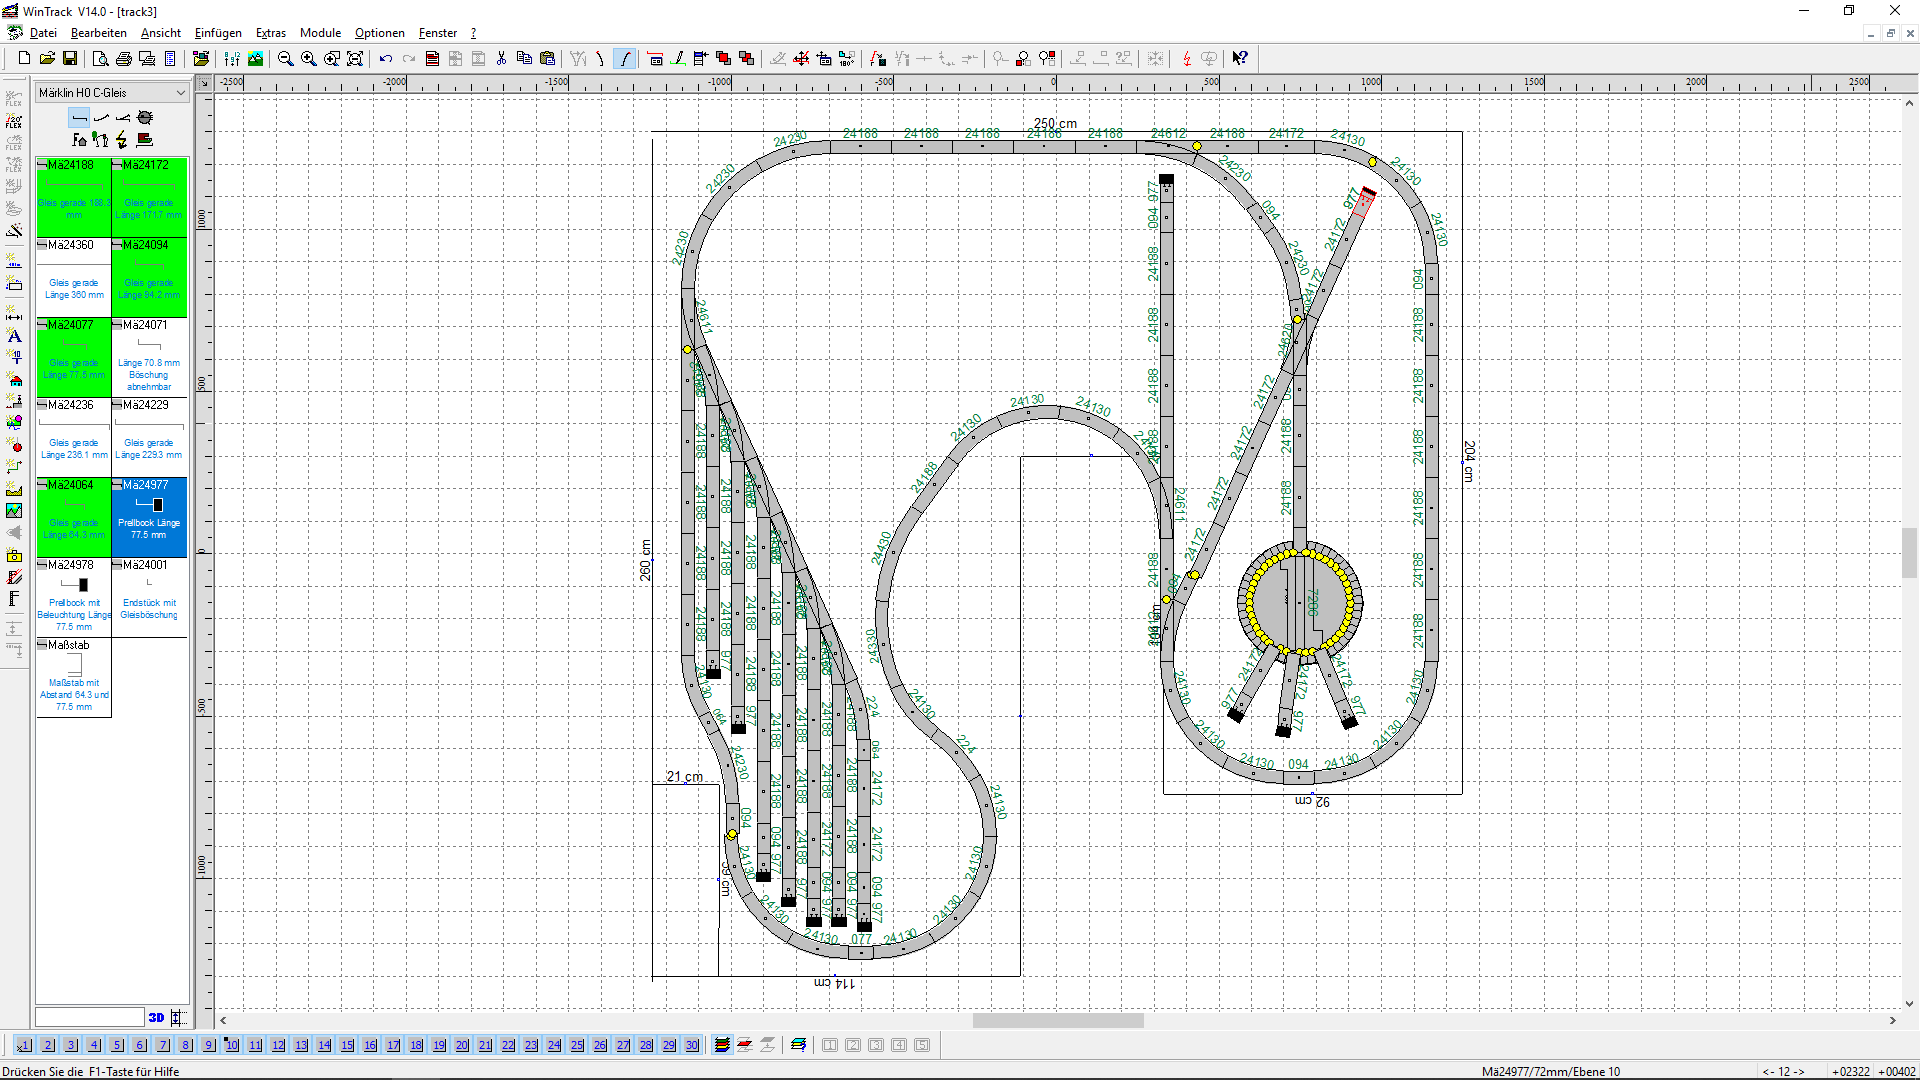Toggle layer 5 button
The width and height of the screenshot is (1920, 1080).
coord(117,1045)
